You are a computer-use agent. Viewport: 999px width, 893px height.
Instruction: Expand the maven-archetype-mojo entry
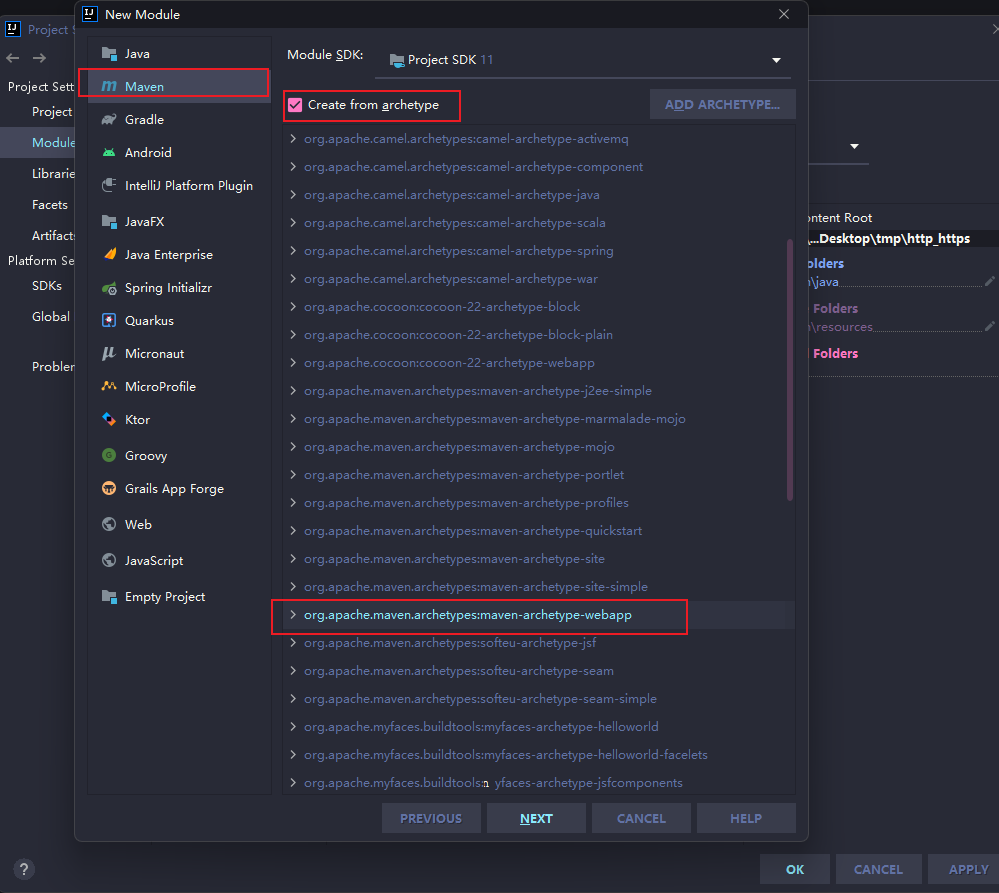pyautogui.click(x=293, y=446)
